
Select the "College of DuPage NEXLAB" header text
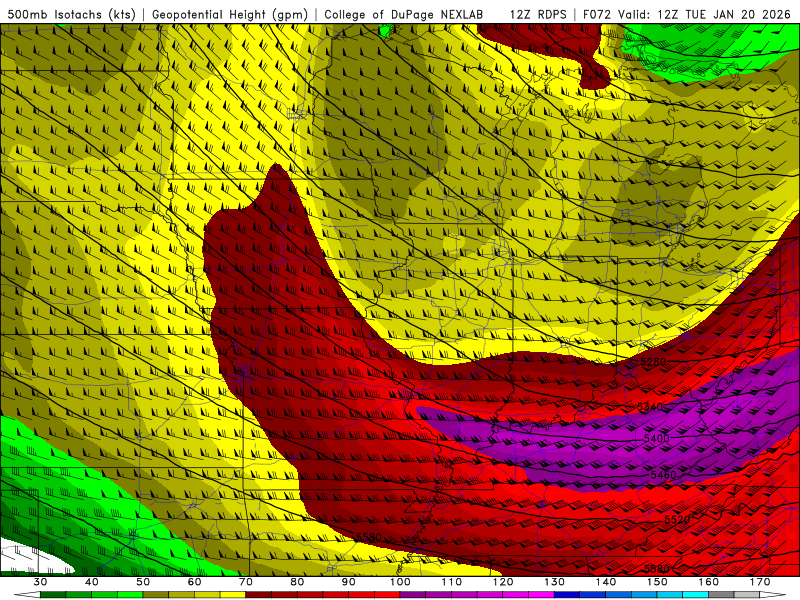click(403, 14)
